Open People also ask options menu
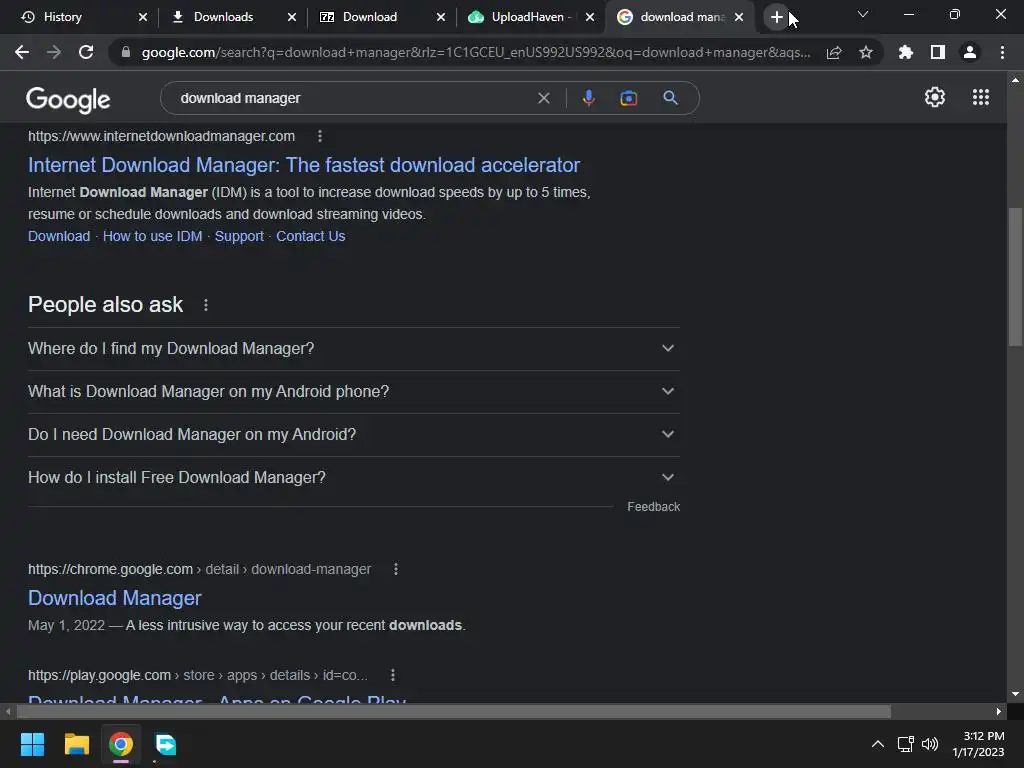Screen dimensions: 1024x768 click(x=206, y=305)
